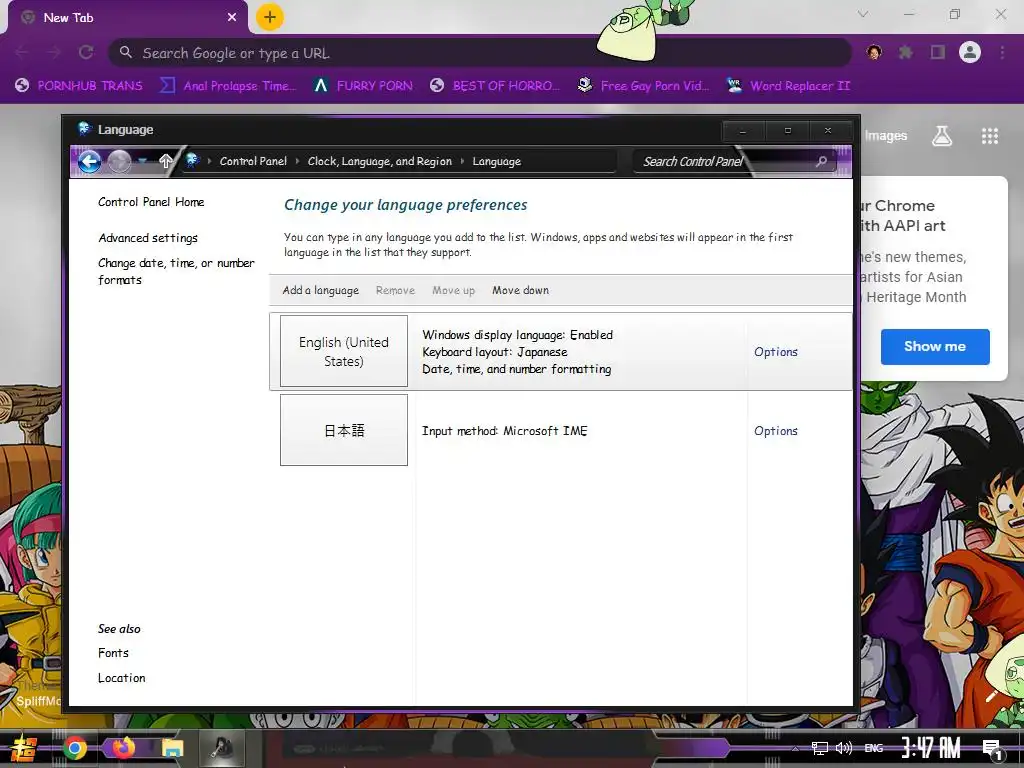
Task: Click the Chrome address bar search field
Action: tap(480, 52)
